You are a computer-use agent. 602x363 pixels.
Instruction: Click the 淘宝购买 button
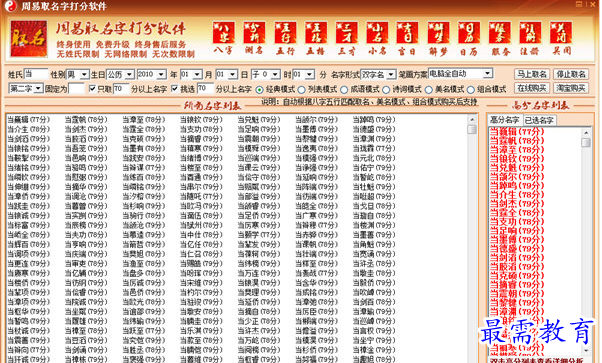(571, 88)
